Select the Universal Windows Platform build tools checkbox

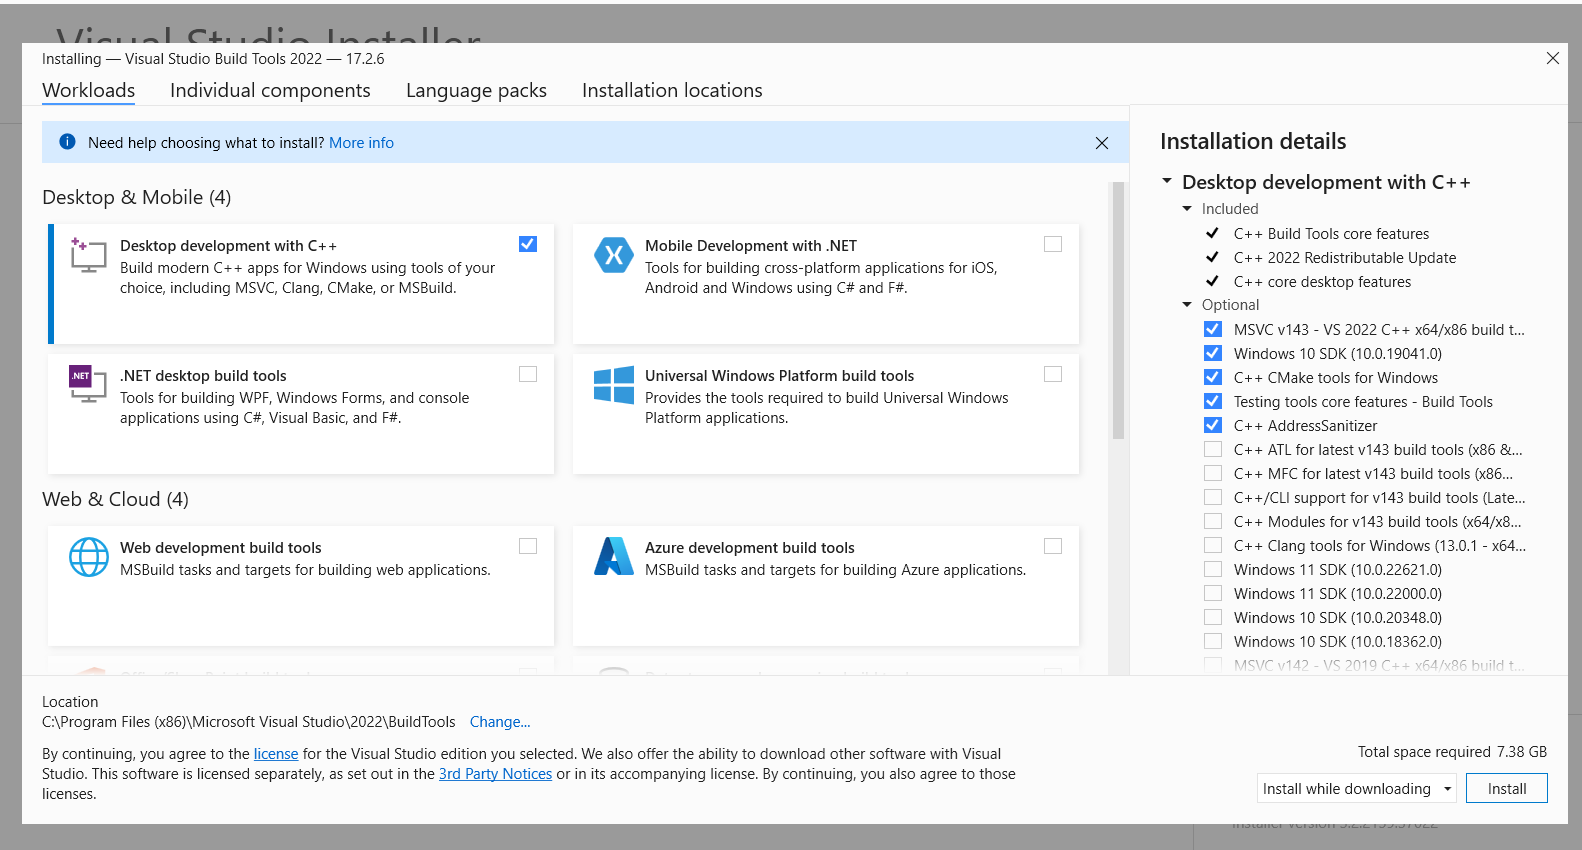1053,374
